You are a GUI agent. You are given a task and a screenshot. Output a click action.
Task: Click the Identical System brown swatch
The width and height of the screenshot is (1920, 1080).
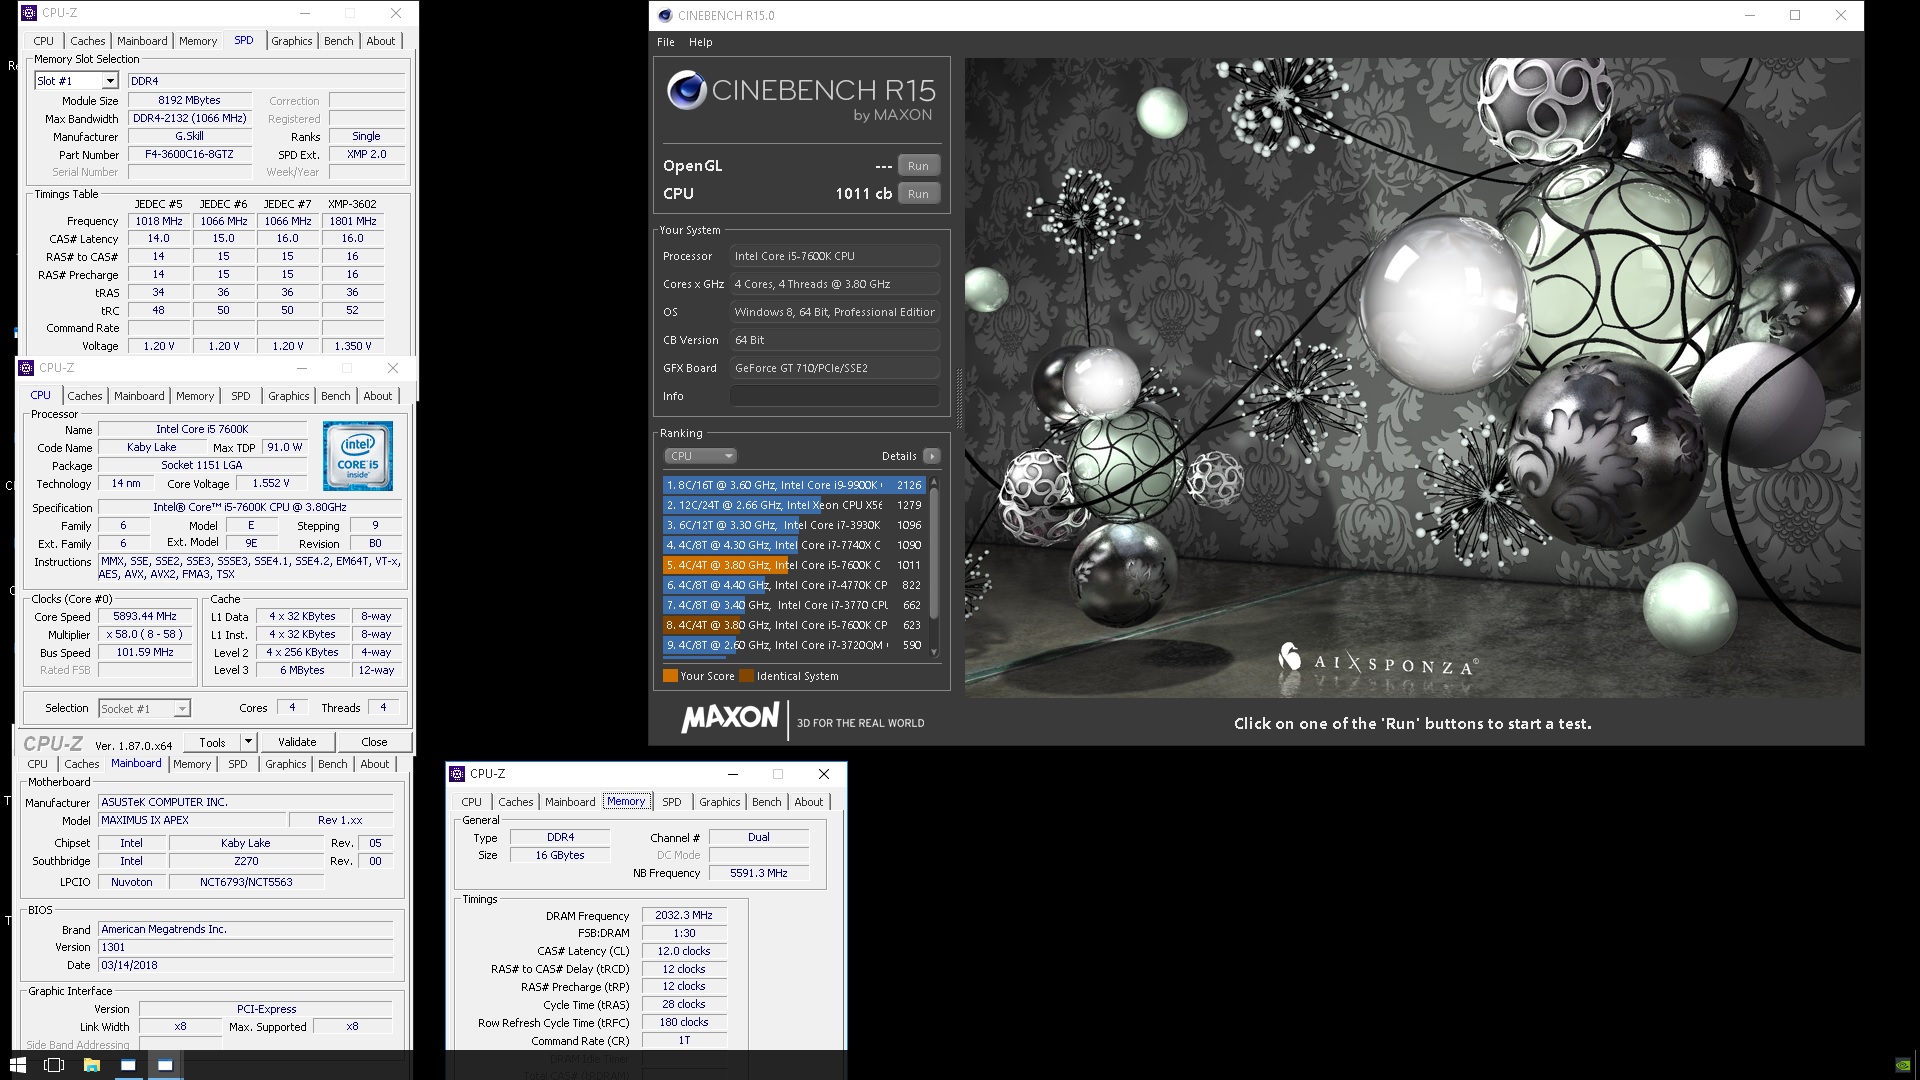click(746, 676)
